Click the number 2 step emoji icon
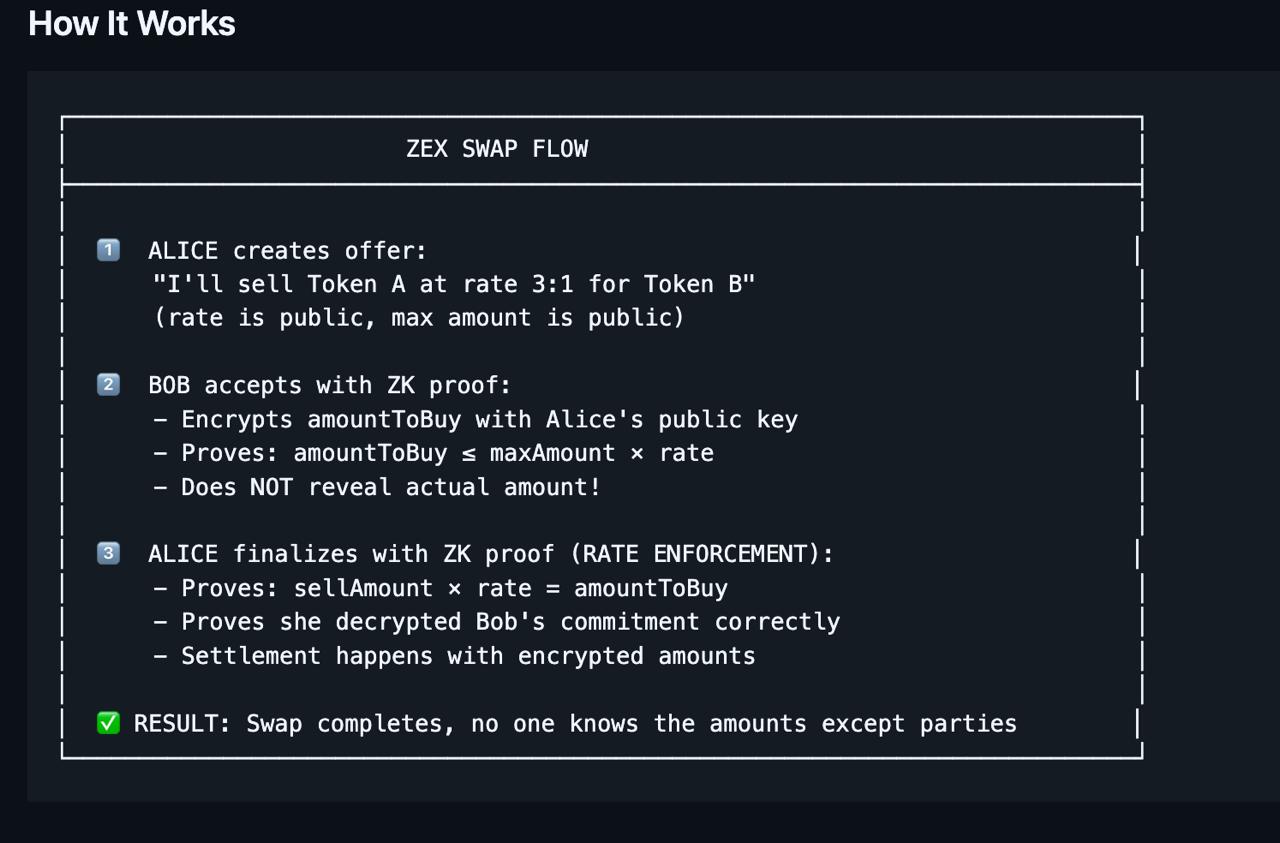The image size is (1280, 843). pos(108,385)
